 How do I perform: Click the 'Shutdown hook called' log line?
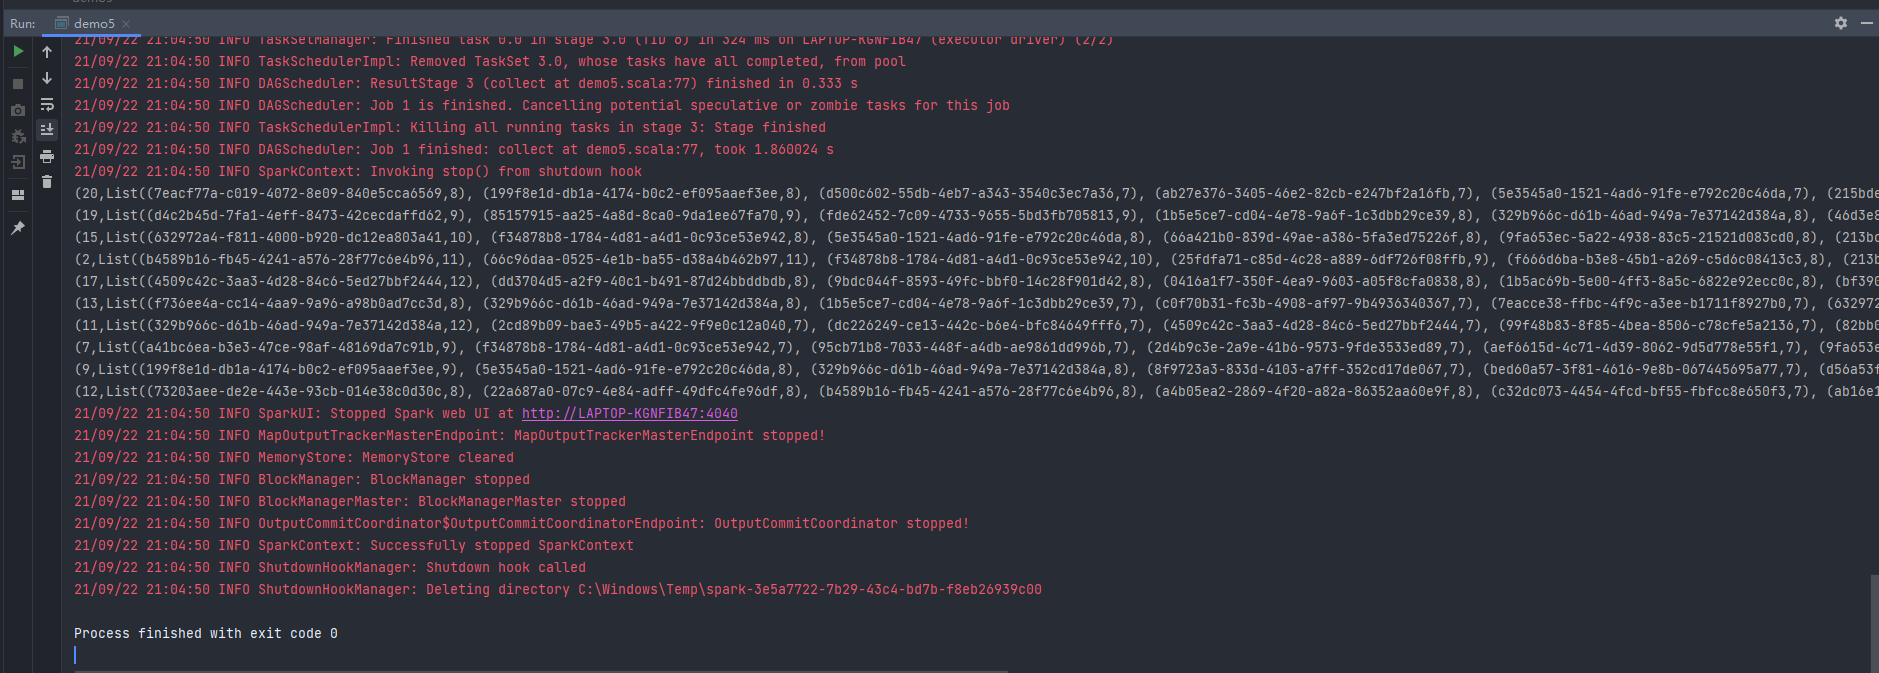tap(330, 567)
